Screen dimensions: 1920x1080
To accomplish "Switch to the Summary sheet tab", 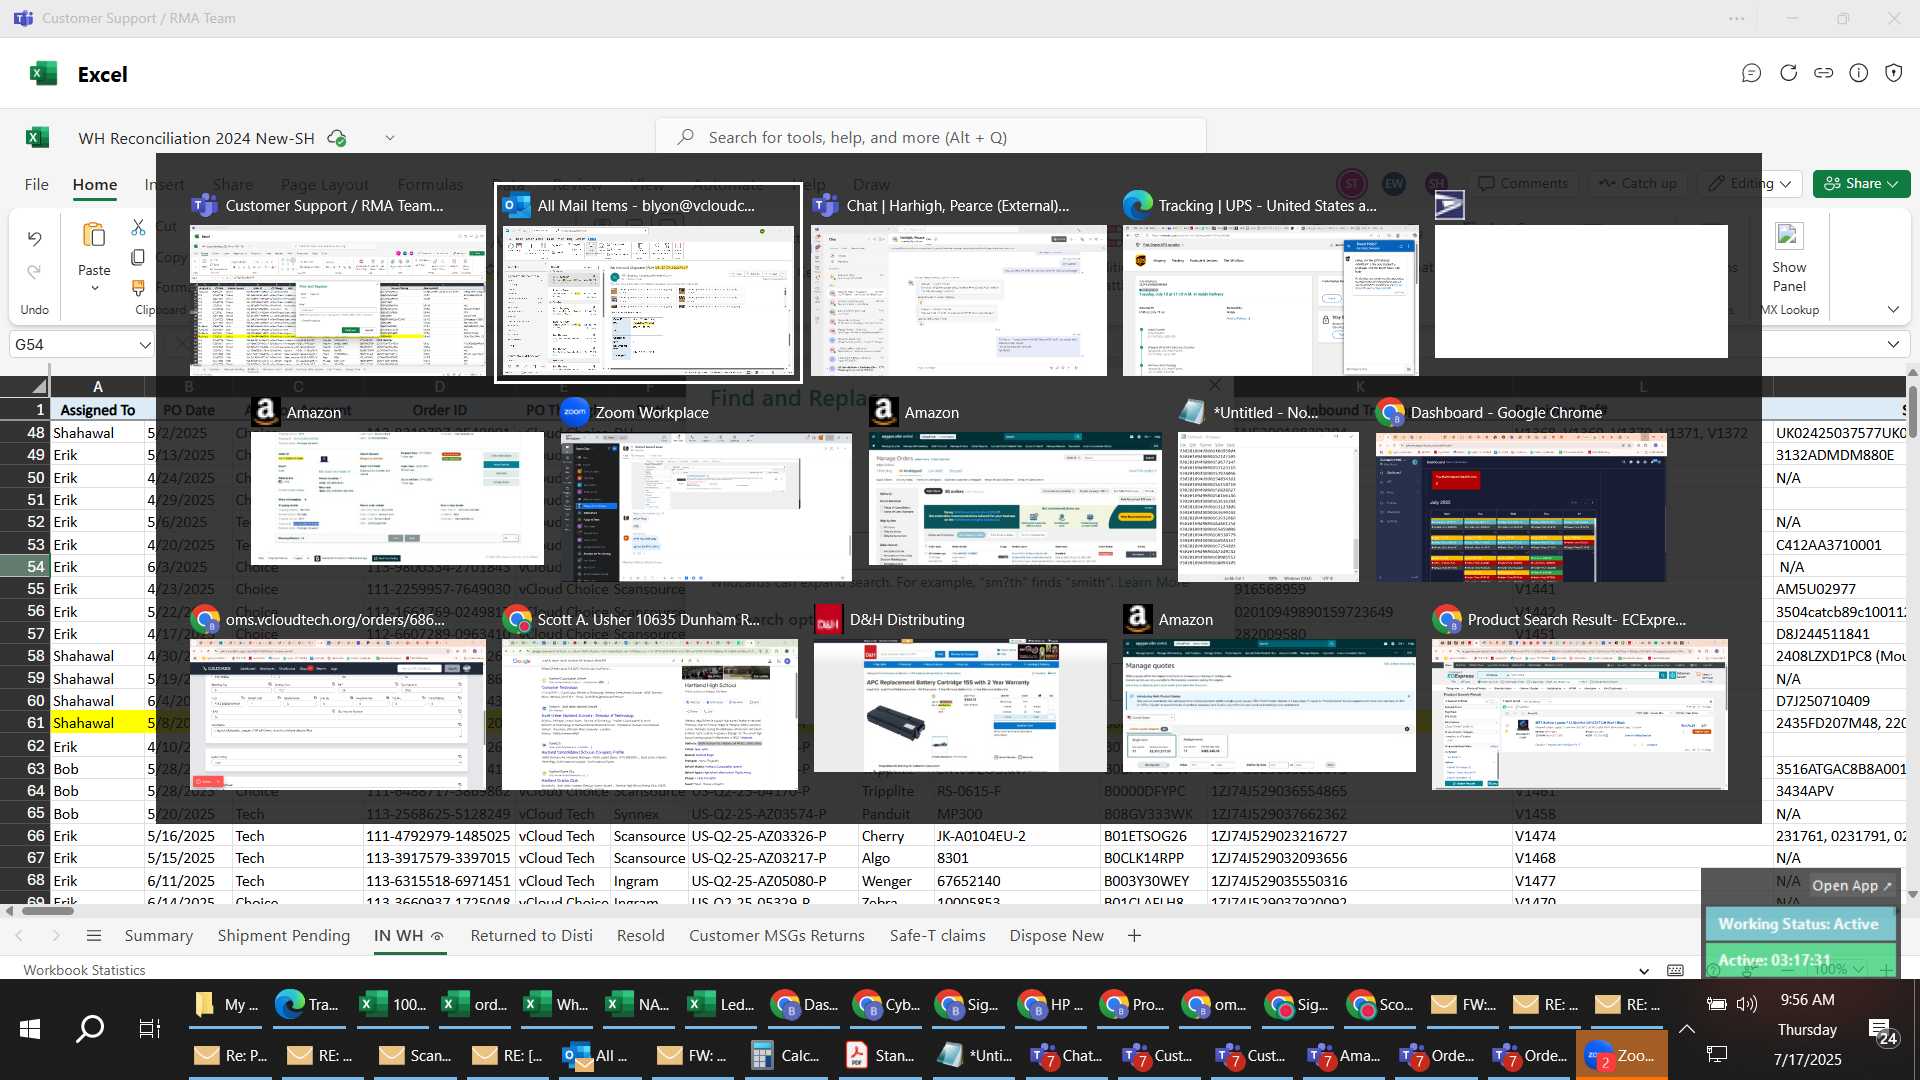I will 158,936.
